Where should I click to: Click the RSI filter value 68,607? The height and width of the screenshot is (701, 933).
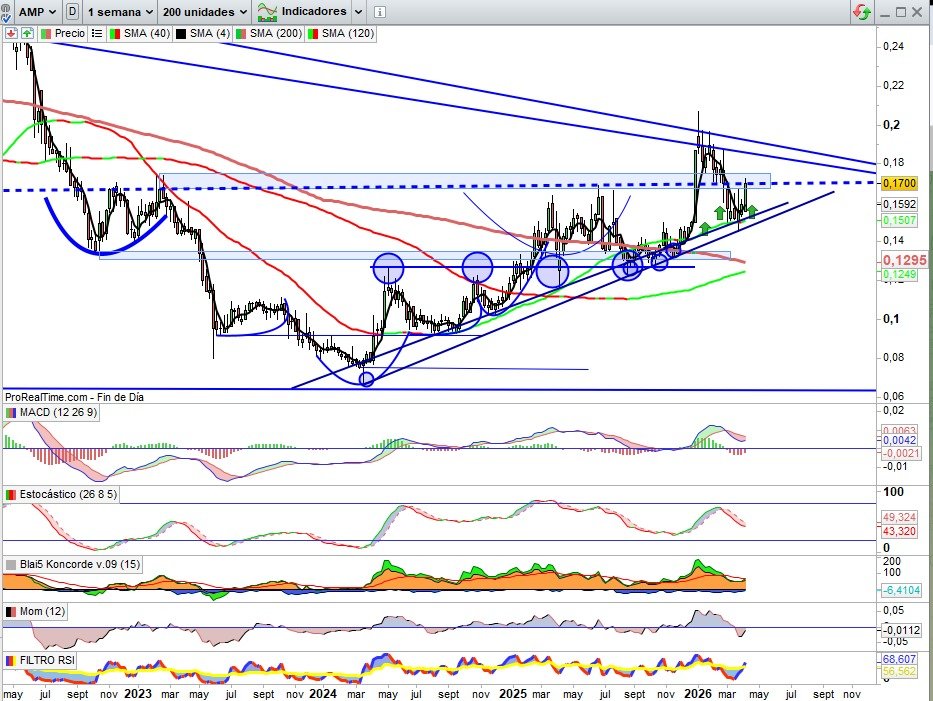(x=899, y=659)
